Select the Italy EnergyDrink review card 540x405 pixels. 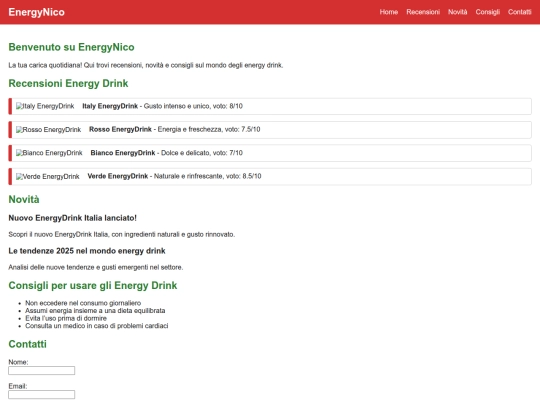point(270,106)
